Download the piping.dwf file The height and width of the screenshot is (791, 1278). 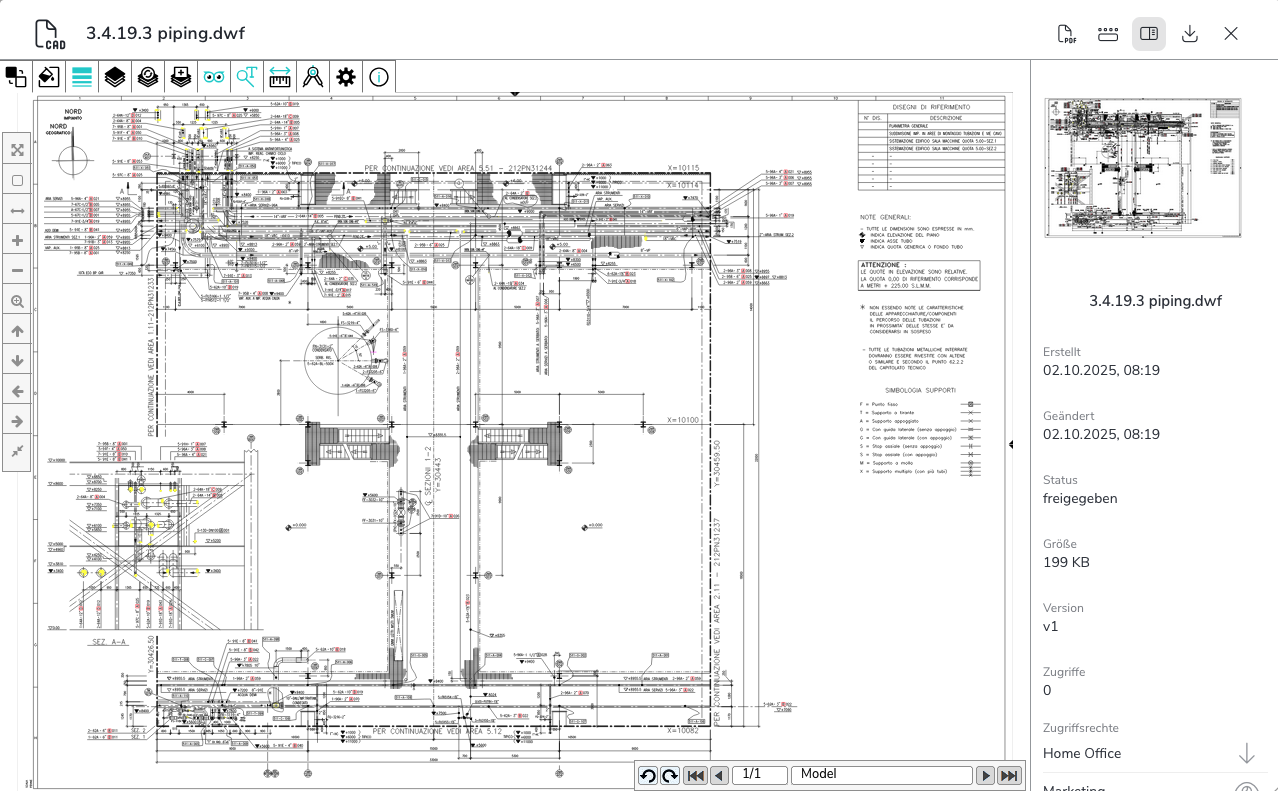[1190, 34]
